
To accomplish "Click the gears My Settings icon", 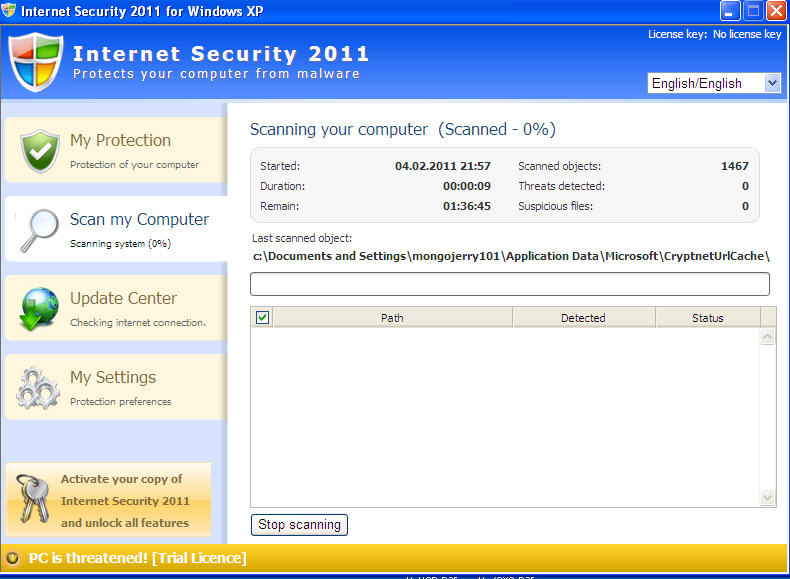I will point(38,388).
